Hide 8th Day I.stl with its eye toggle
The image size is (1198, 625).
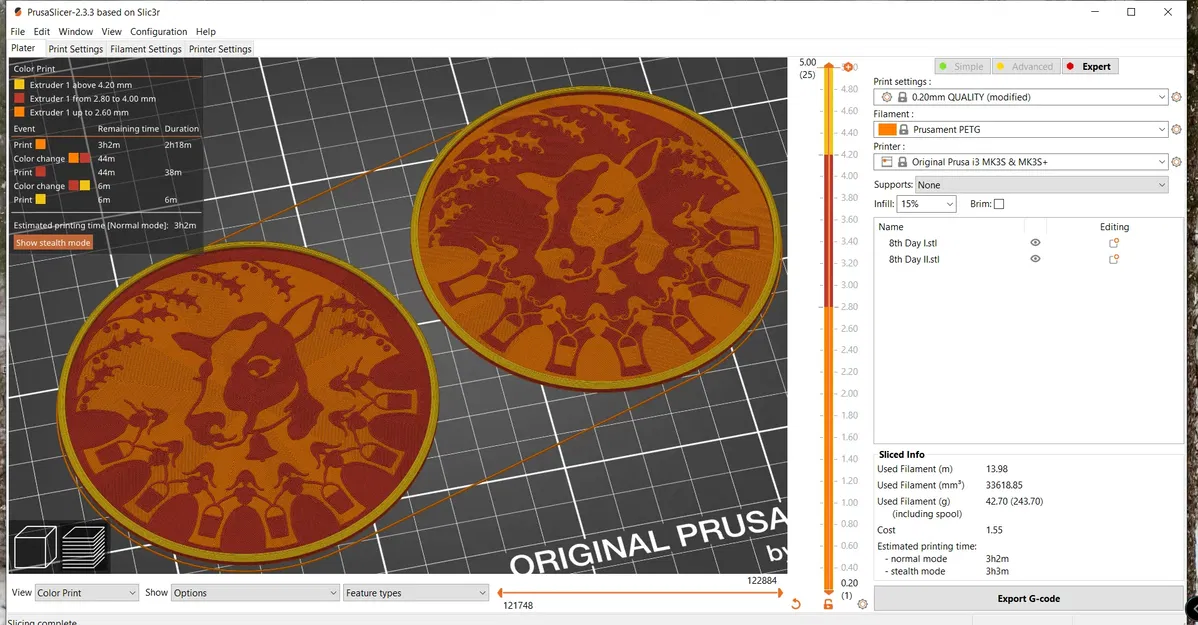[1035, 242]
